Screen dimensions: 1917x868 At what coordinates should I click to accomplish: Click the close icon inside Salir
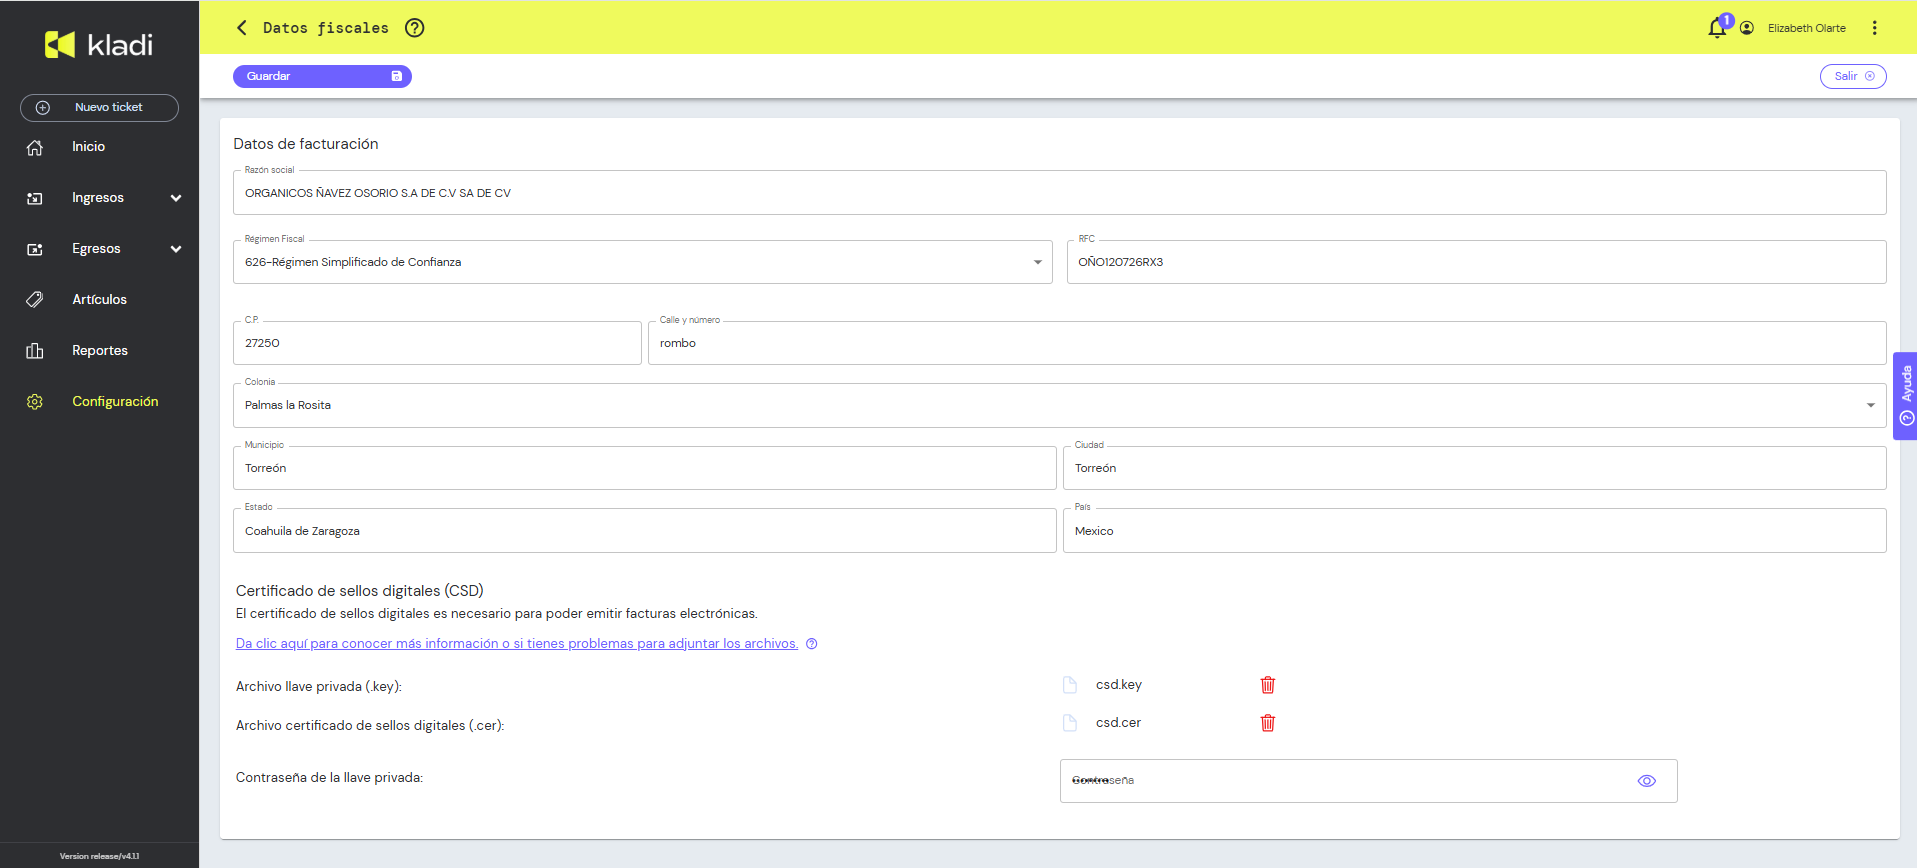coord(1870,76)
